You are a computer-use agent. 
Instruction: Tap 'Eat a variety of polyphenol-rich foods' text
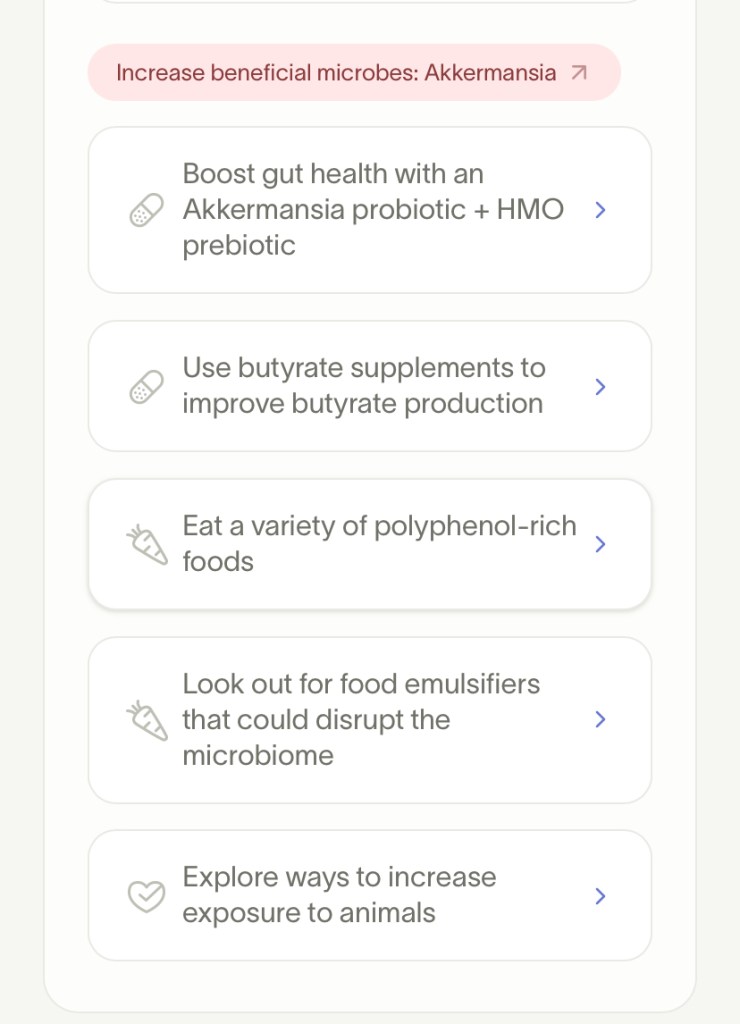pos(379,544)
